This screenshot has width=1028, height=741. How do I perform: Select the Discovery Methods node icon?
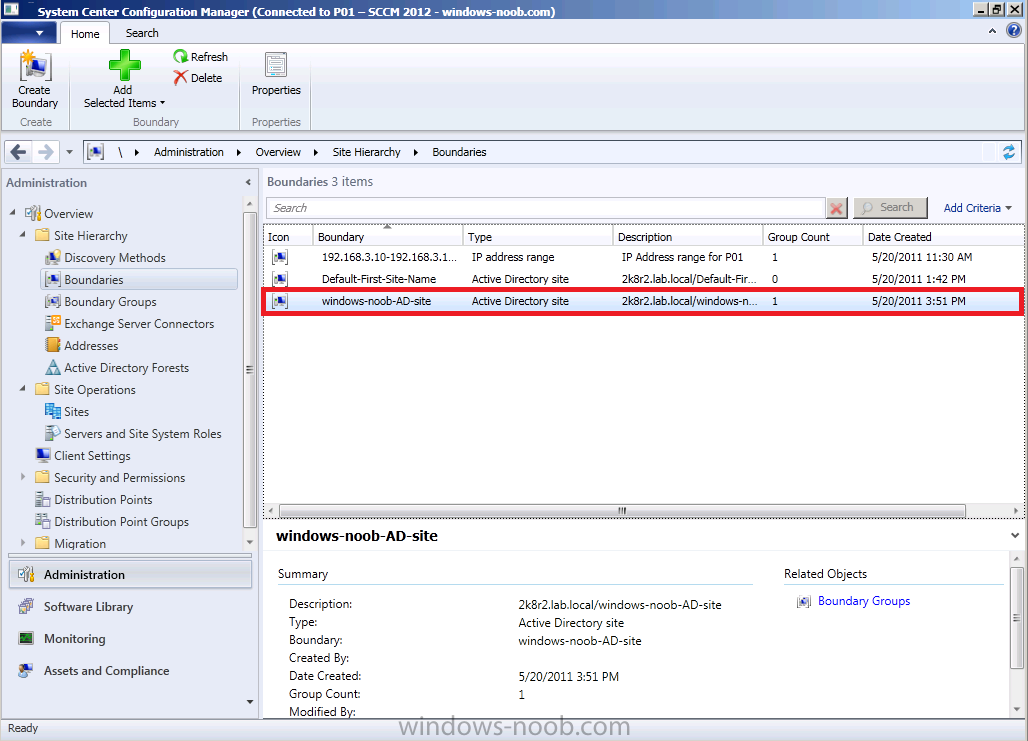coord(52,258)
